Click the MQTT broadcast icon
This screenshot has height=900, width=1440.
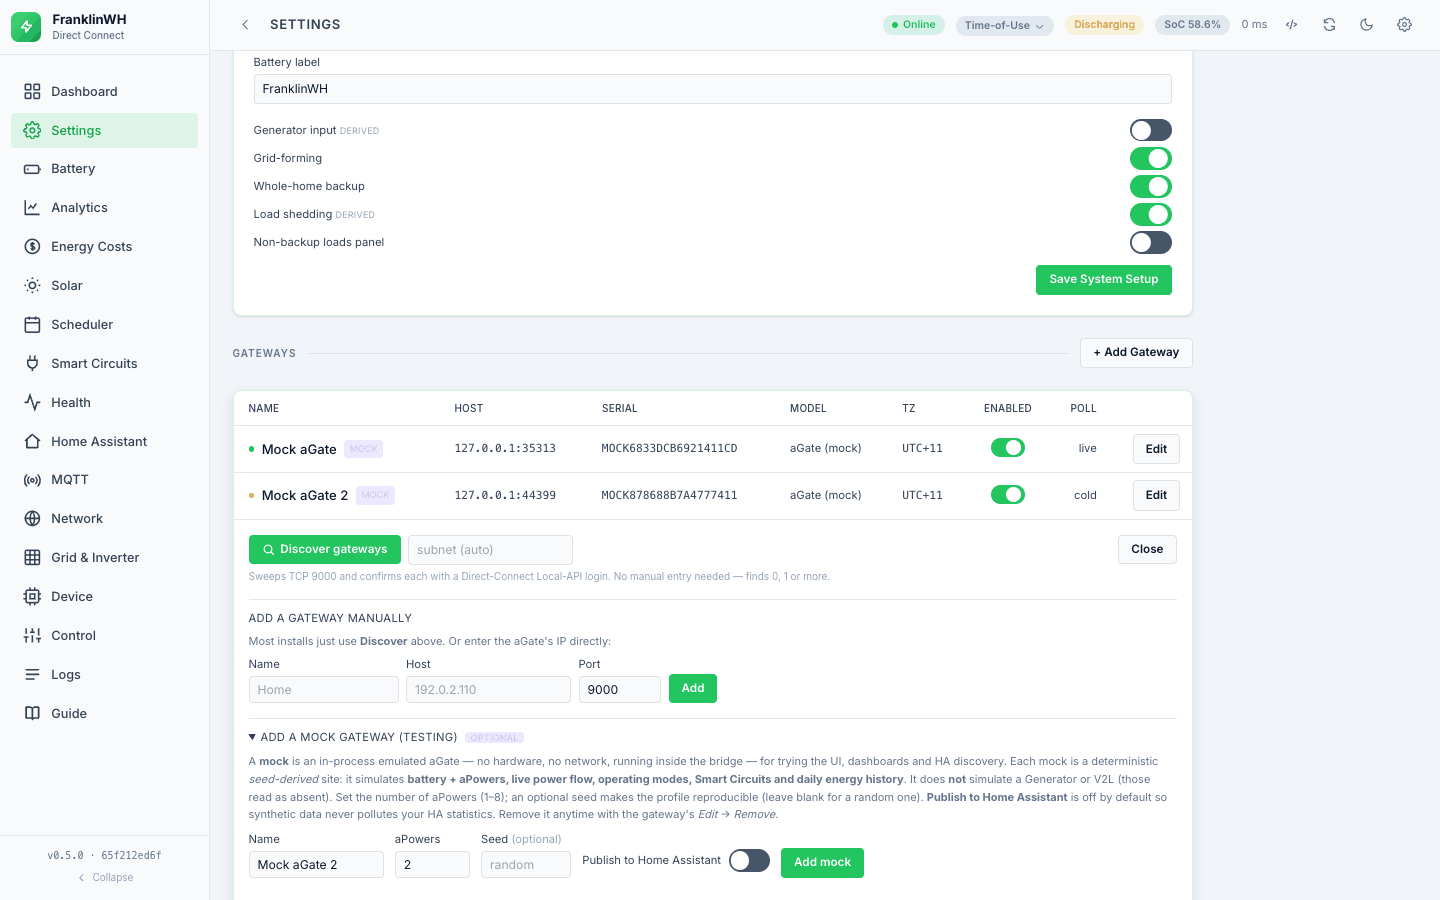32,480
